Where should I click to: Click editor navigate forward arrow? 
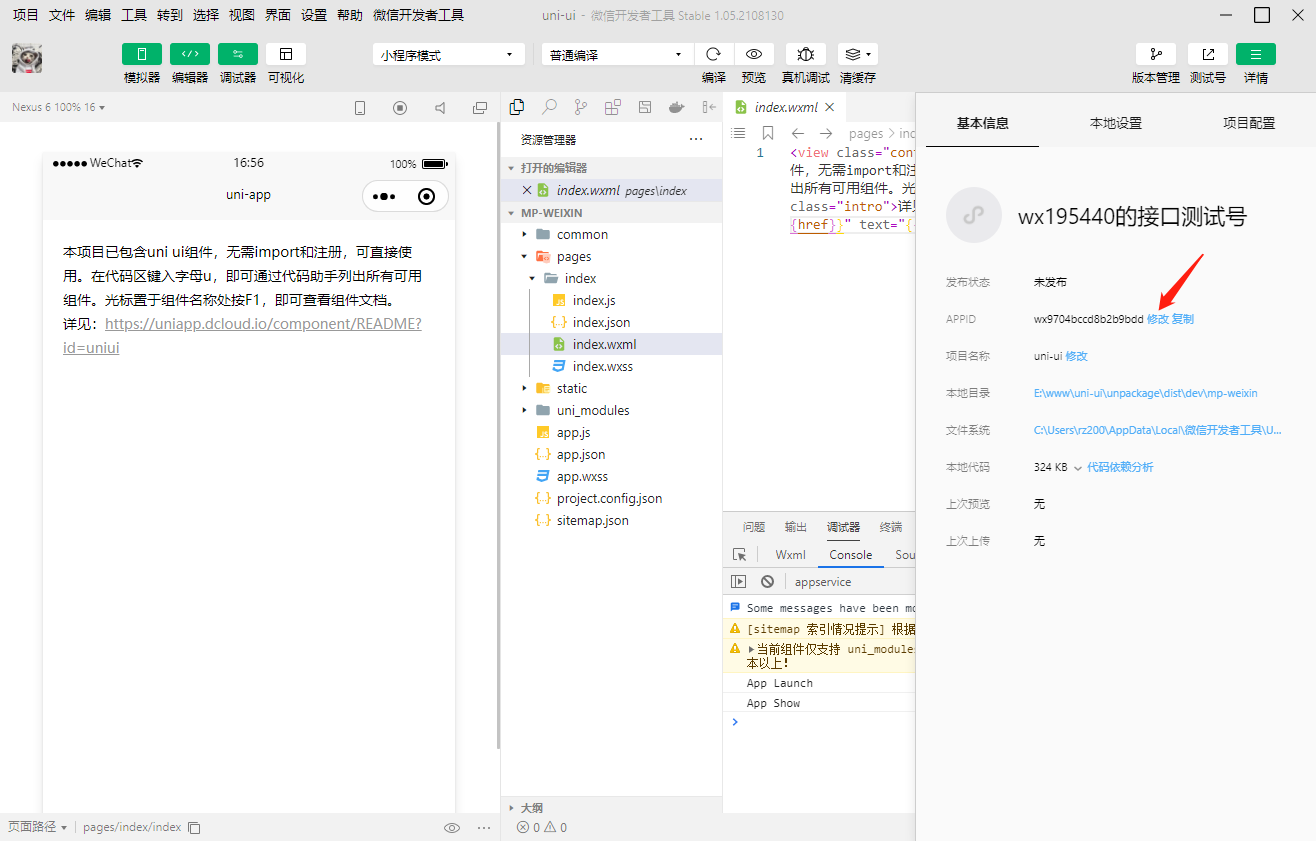[826, 133]
